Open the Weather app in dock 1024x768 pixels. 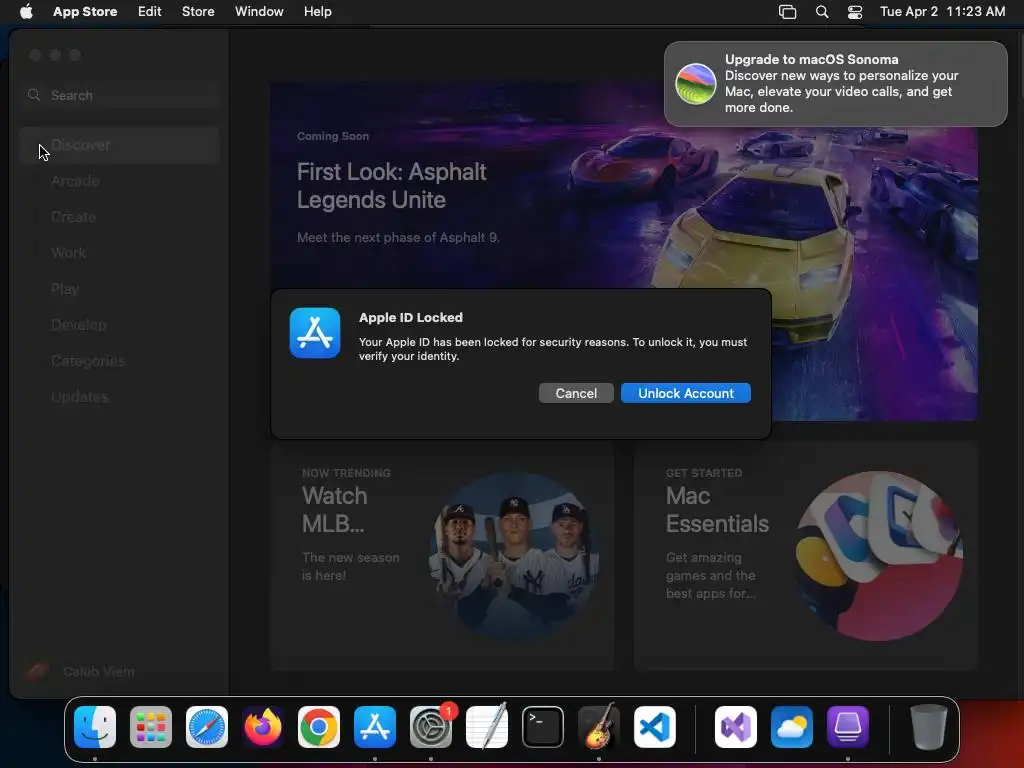(x=792, y=727)
